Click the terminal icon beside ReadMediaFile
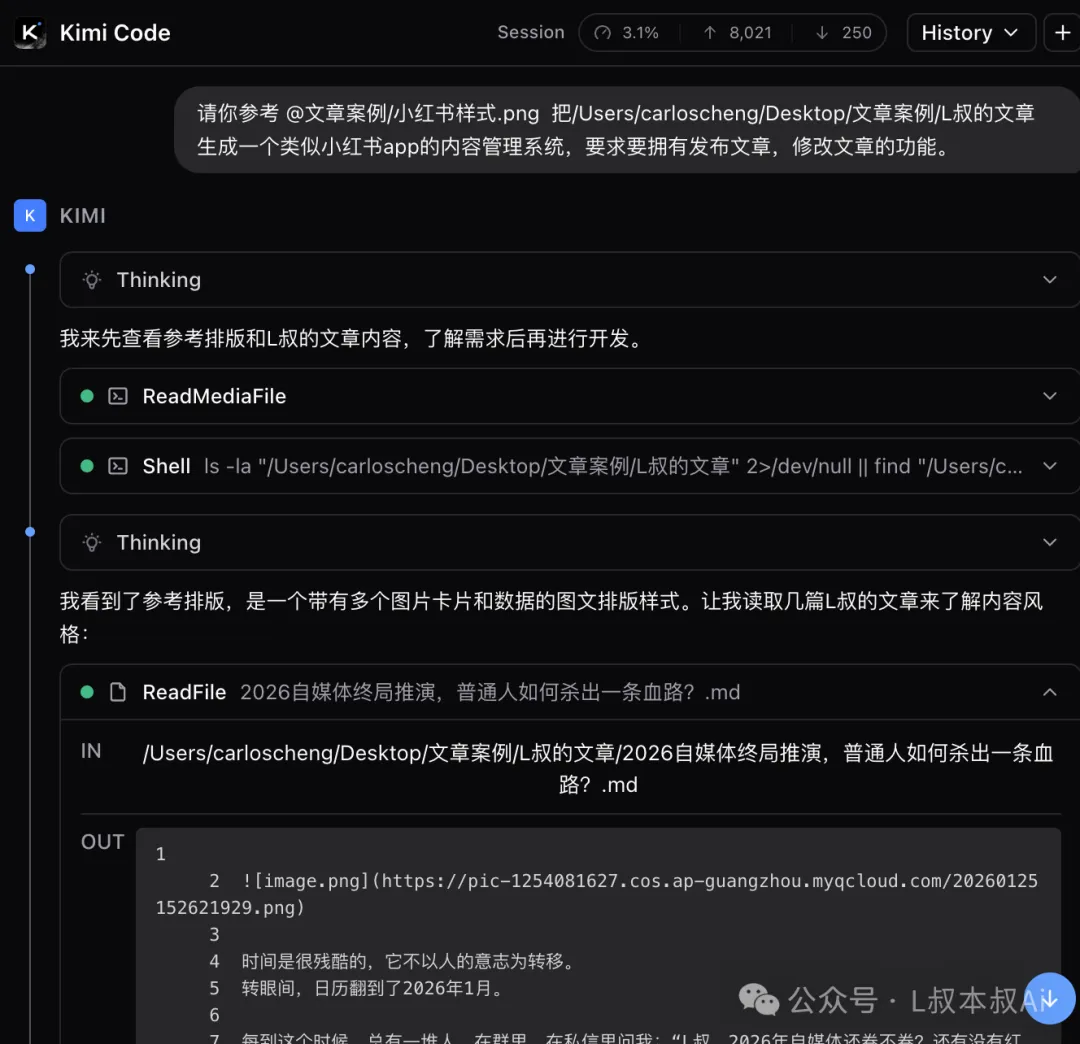Image resolution: width=1080 pixels, height=1044 pixels. [118, 396]
